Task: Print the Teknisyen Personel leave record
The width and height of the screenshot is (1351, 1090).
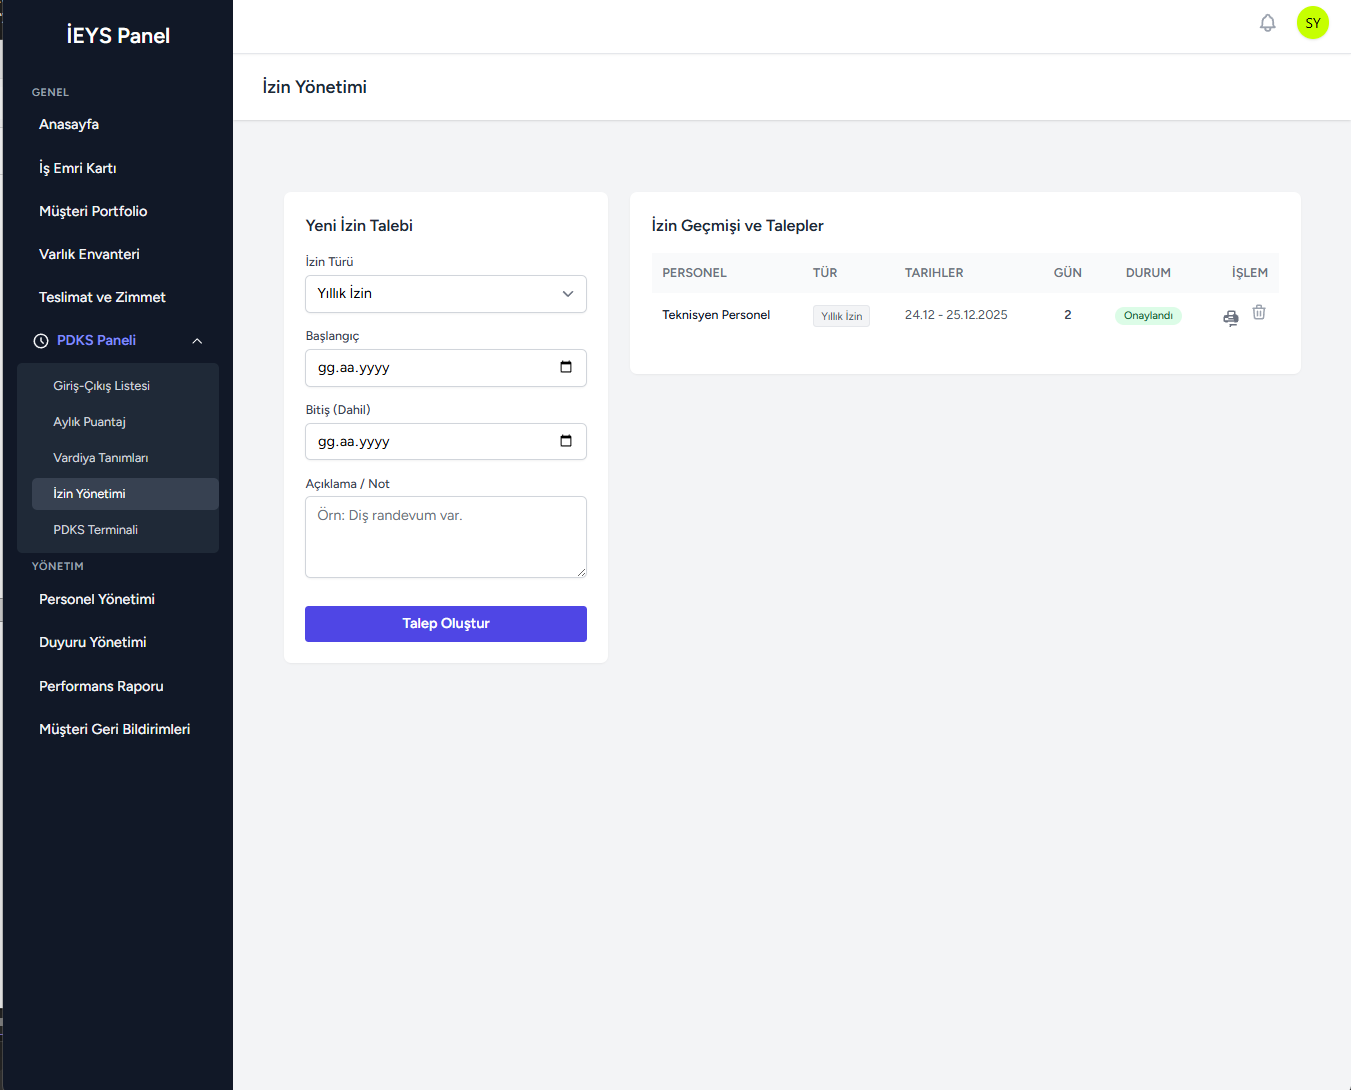Action: tap(1230, 317)
